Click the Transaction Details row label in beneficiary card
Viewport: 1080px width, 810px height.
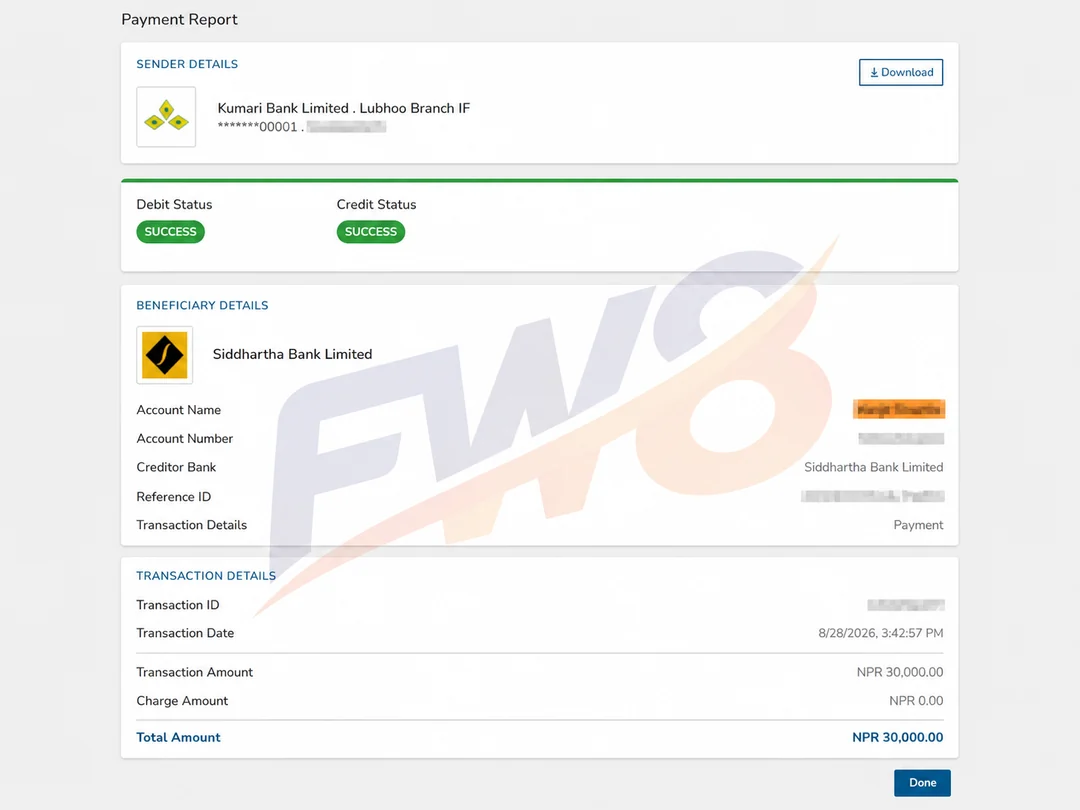(x=191, y=525)
